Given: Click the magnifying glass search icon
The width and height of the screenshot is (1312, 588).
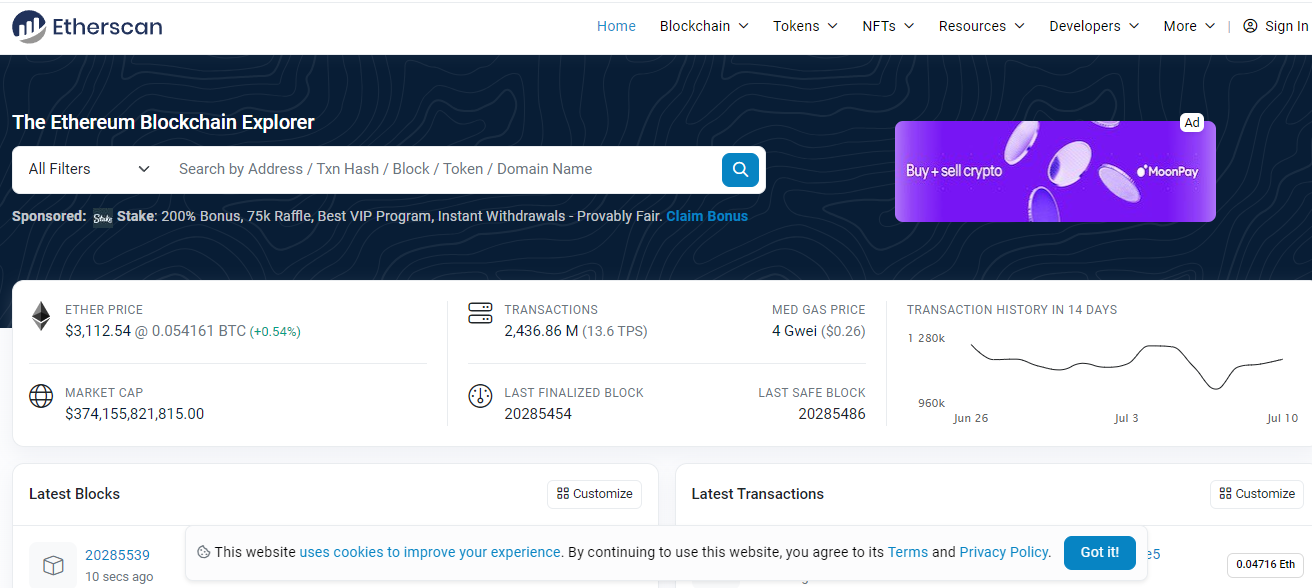Looking at the screenshot, I should click(740, 169).
